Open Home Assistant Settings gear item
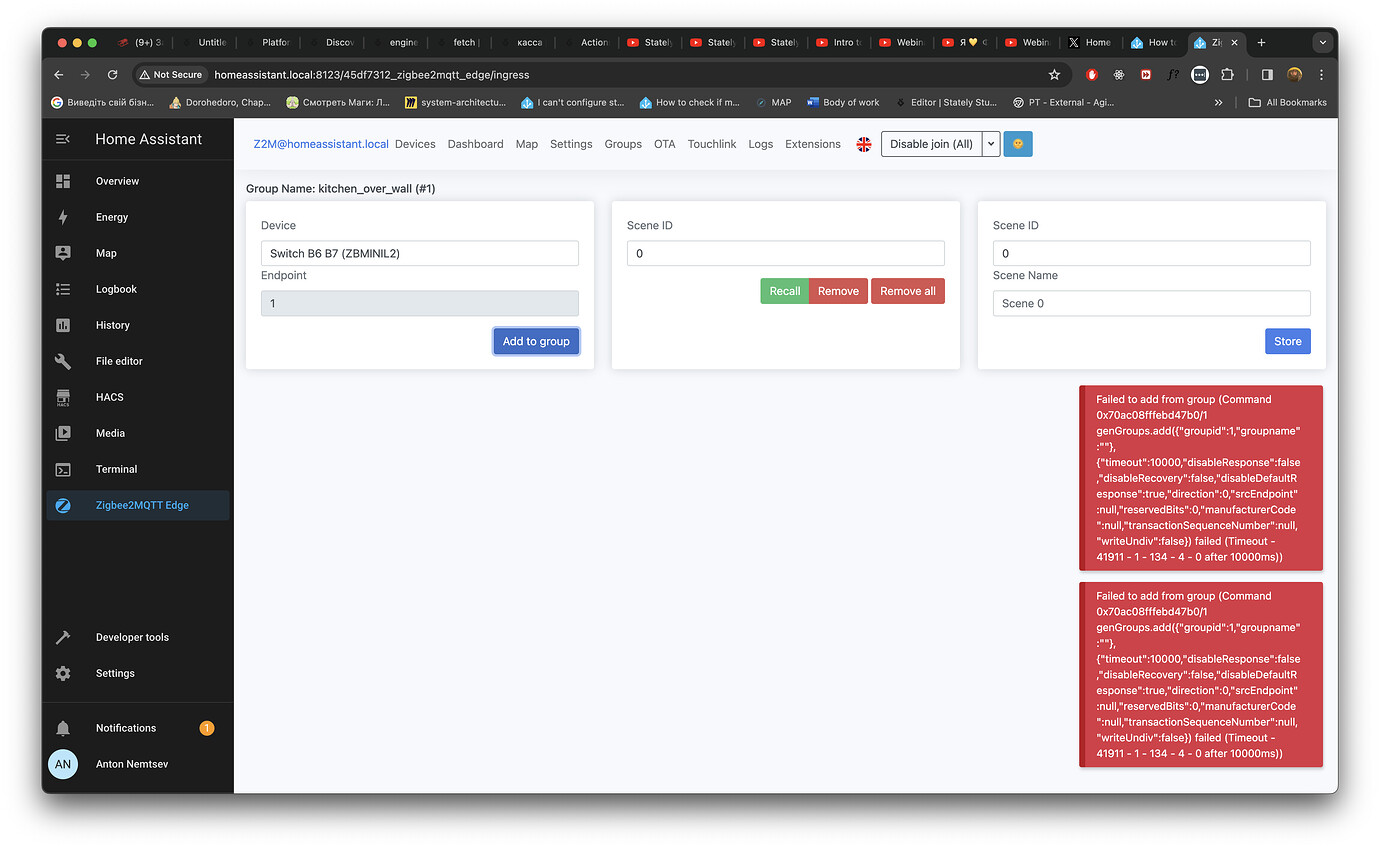The image size is (1380, 848). coord(138,673)
